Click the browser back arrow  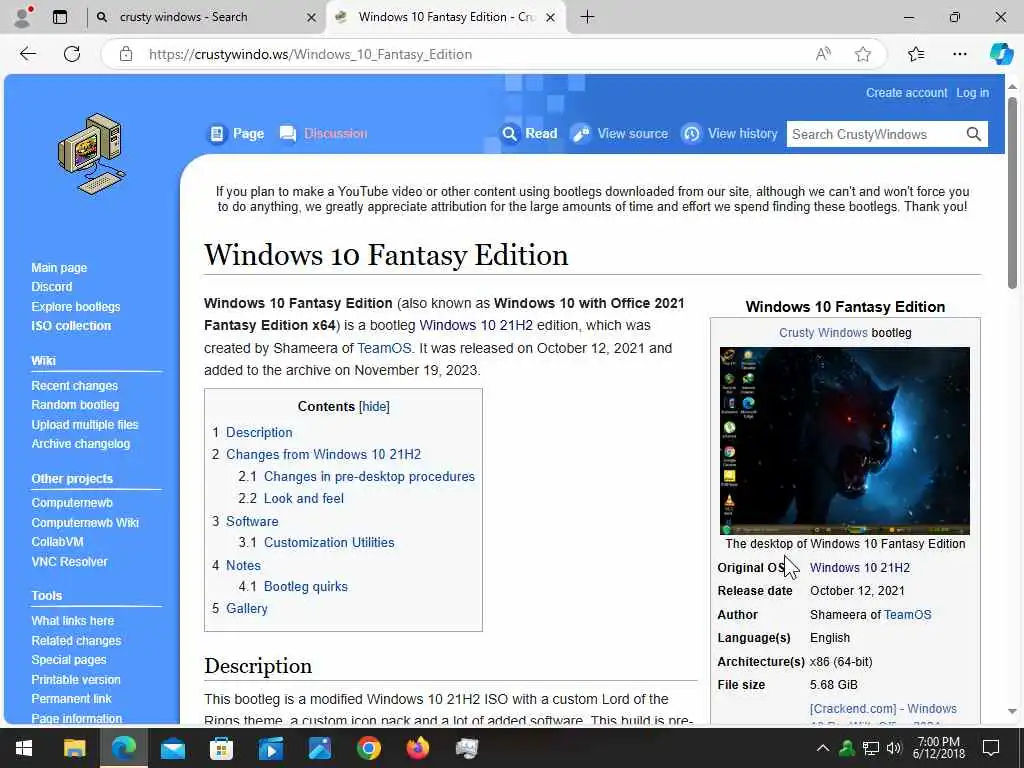[27, 54]
